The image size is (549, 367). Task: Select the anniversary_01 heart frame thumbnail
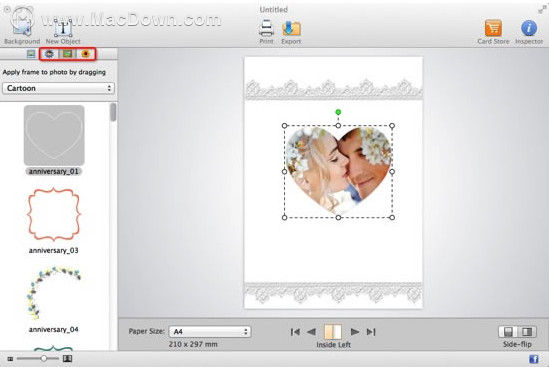[x=54, y=135]
